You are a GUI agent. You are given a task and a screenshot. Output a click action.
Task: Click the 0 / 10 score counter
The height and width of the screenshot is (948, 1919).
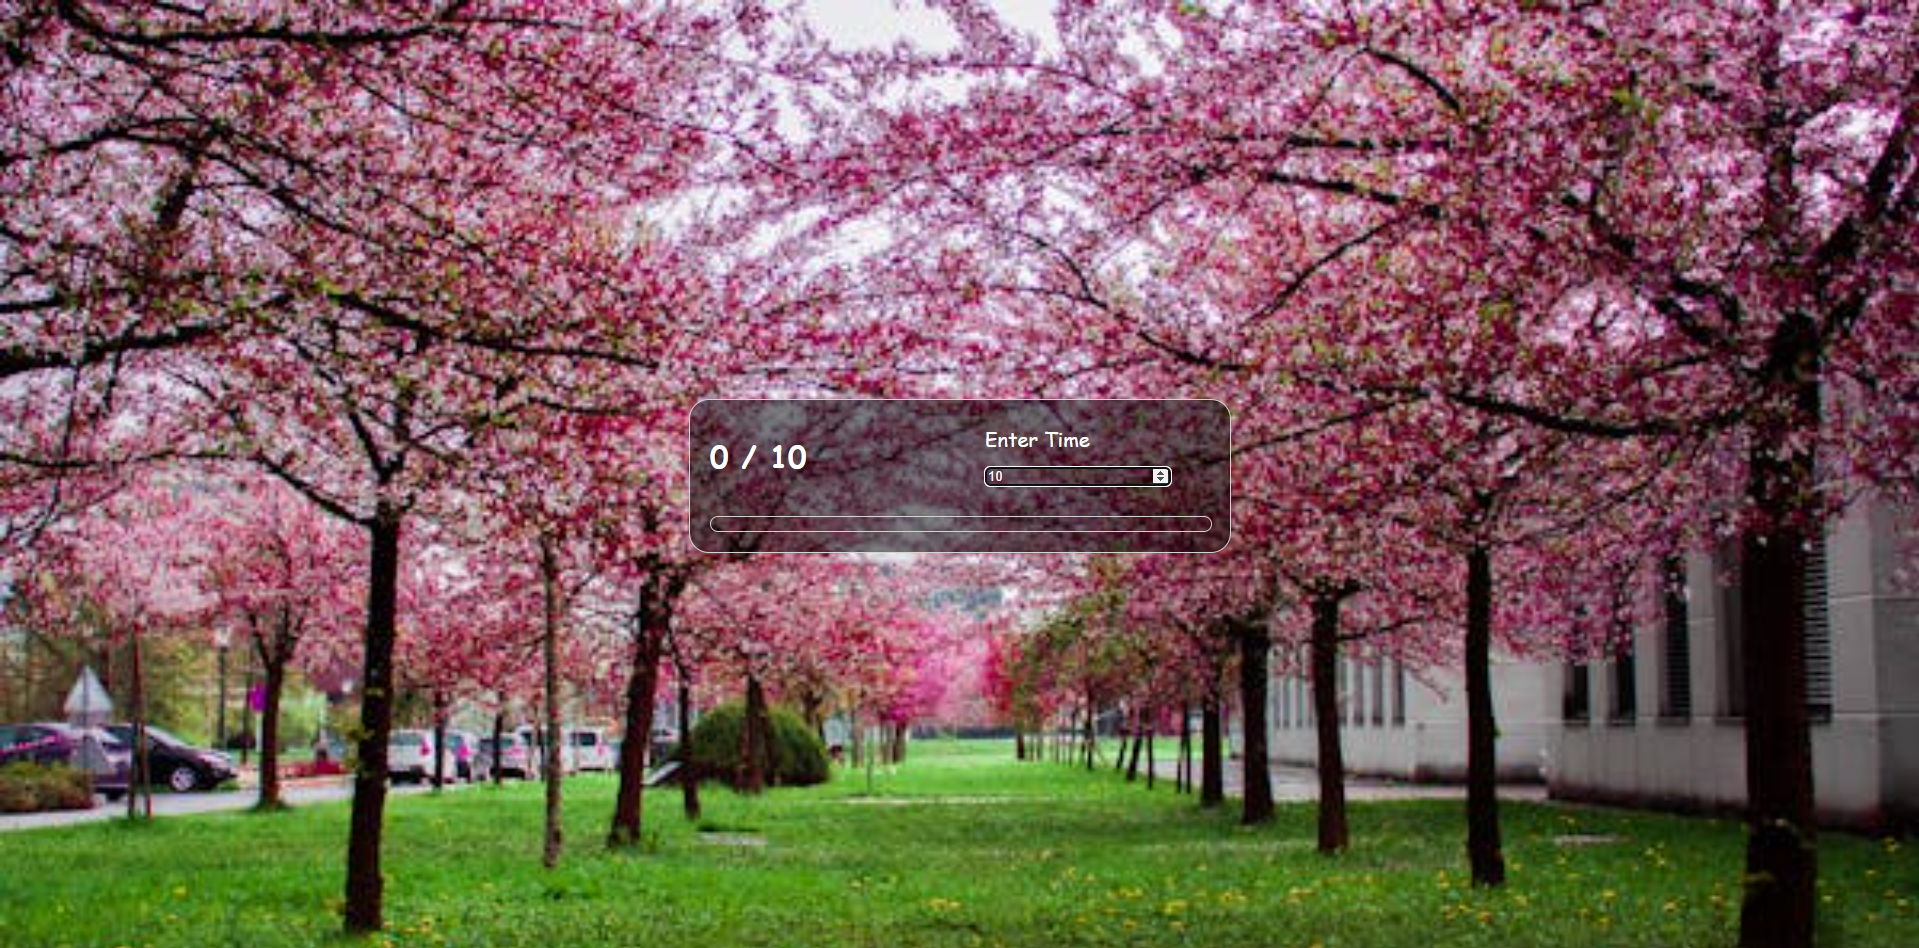click(x=758, y=459)
